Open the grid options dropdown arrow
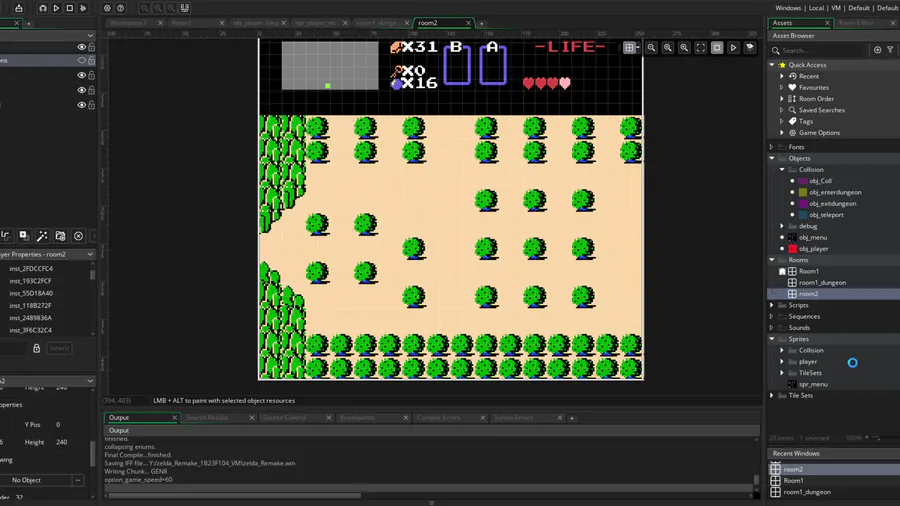 click(x=638, y=48)
